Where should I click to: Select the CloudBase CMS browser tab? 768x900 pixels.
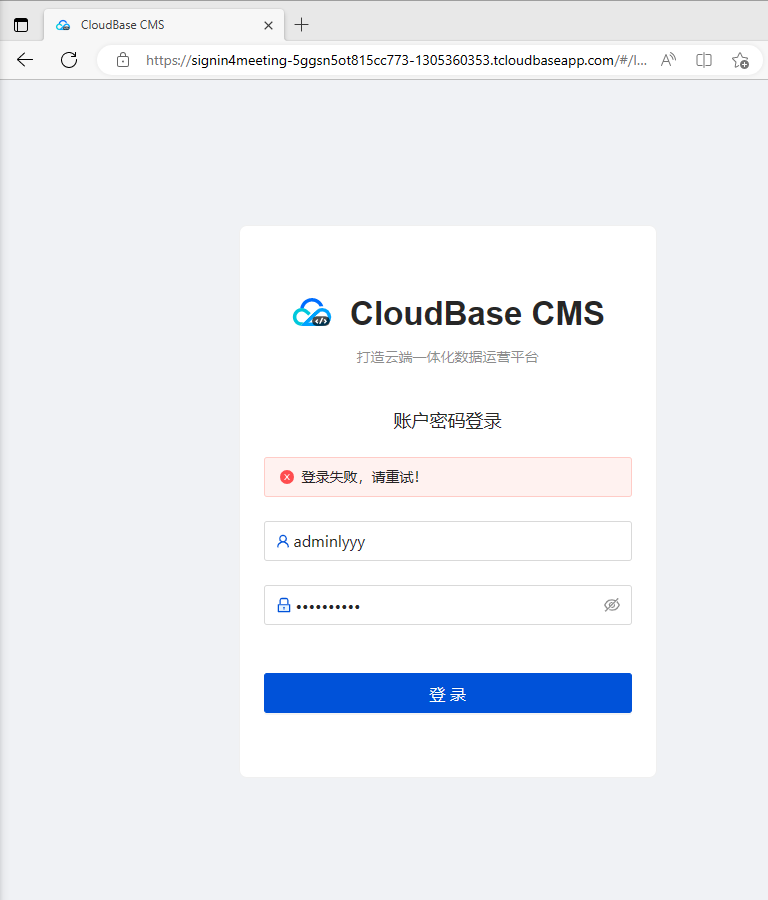(164, 25)
